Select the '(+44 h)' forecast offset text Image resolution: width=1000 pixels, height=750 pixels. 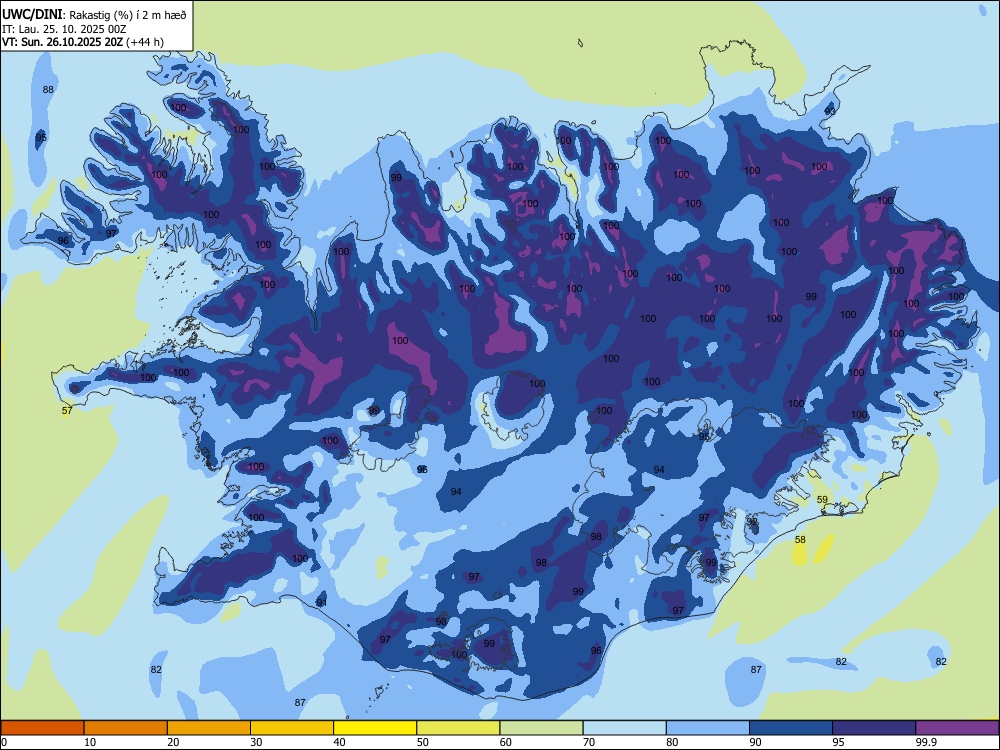(x=145, y=42)
